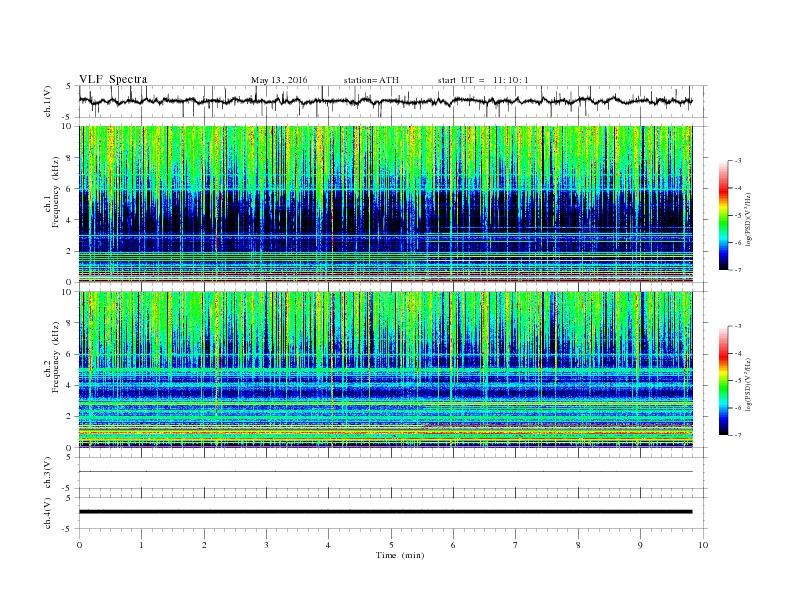Click the log(PSD) label beside ch.1 colorbar
Image resolution: width=792 pixels, height=612 pixels.
(749, 219)
